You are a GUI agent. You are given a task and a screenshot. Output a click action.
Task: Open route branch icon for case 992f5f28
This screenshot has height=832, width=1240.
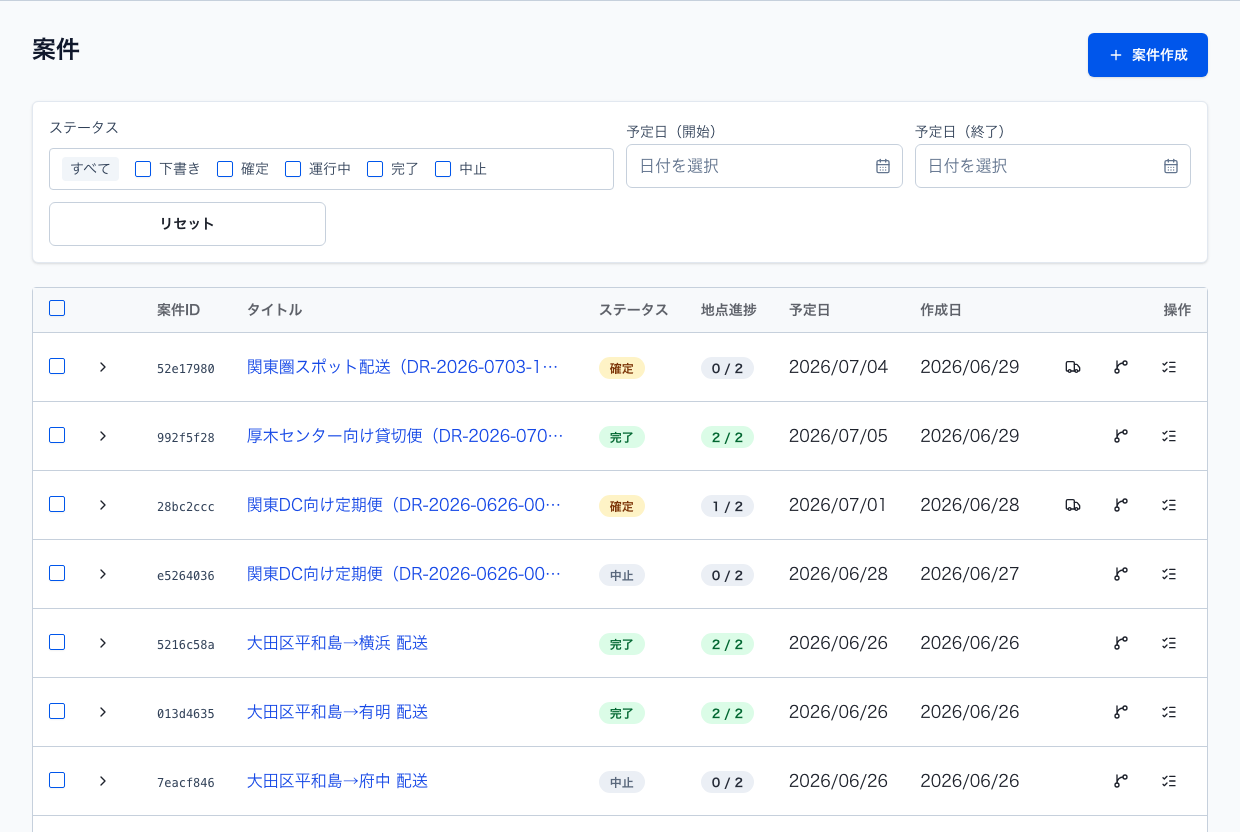pos(1121,436)
